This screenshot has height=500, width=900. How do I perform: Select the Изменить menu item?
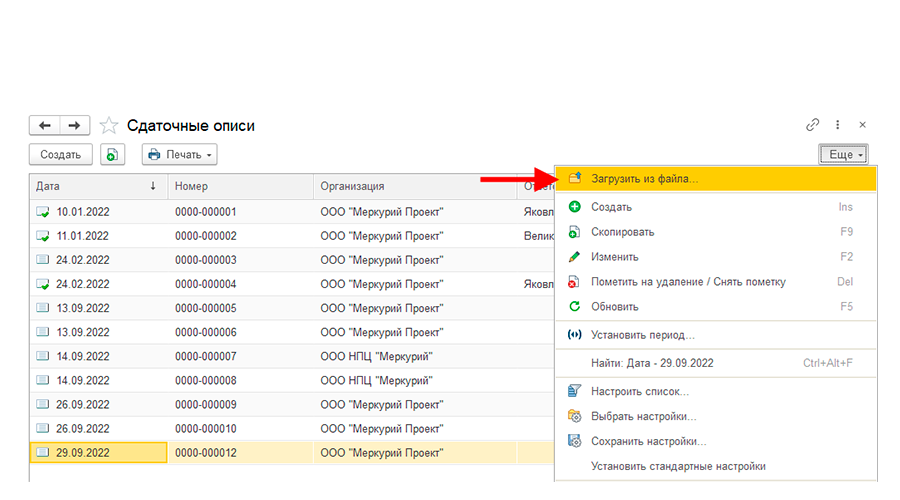715,257
